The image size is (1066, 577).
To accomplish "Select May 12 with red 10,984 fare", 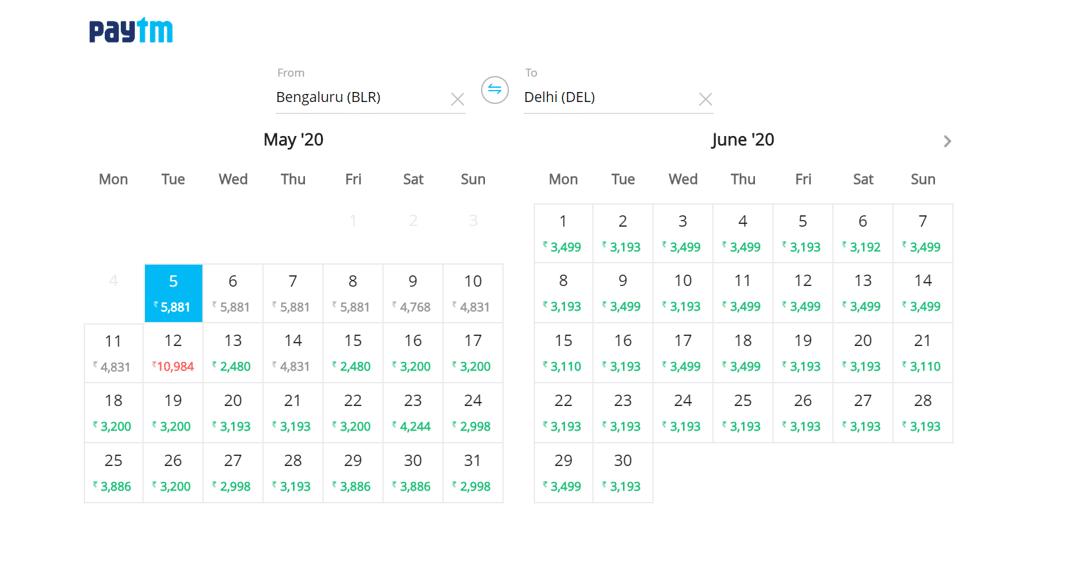I will click(173, 352).
